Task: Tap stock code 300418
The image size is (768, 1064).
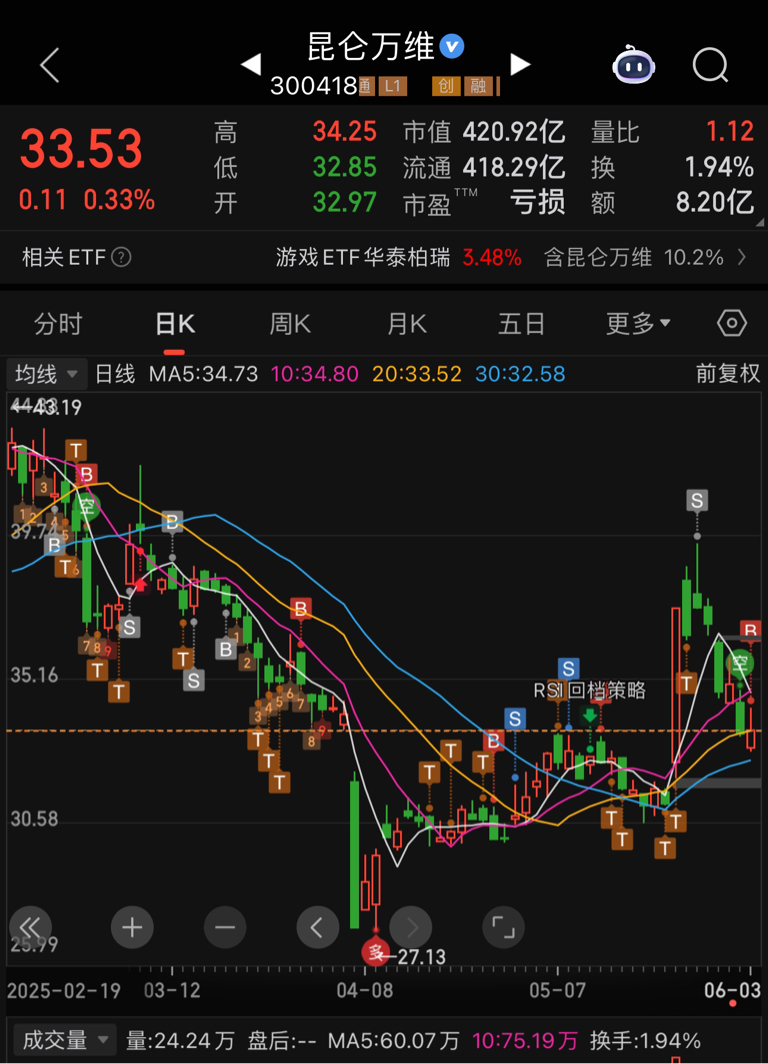Action: pyautogui.click(x=314, y=86)
